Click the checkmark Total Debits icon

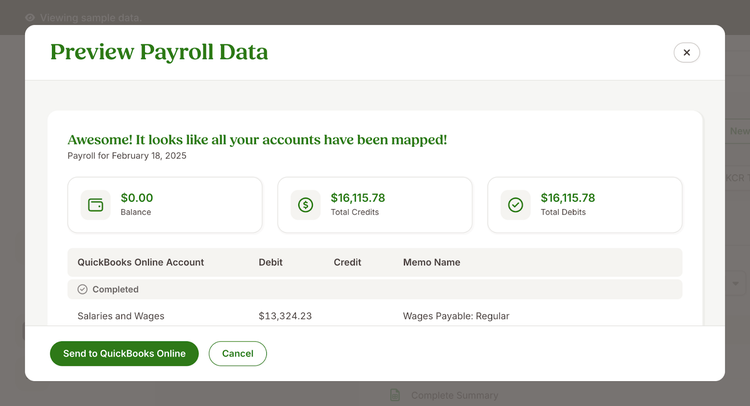coord(516,205)
